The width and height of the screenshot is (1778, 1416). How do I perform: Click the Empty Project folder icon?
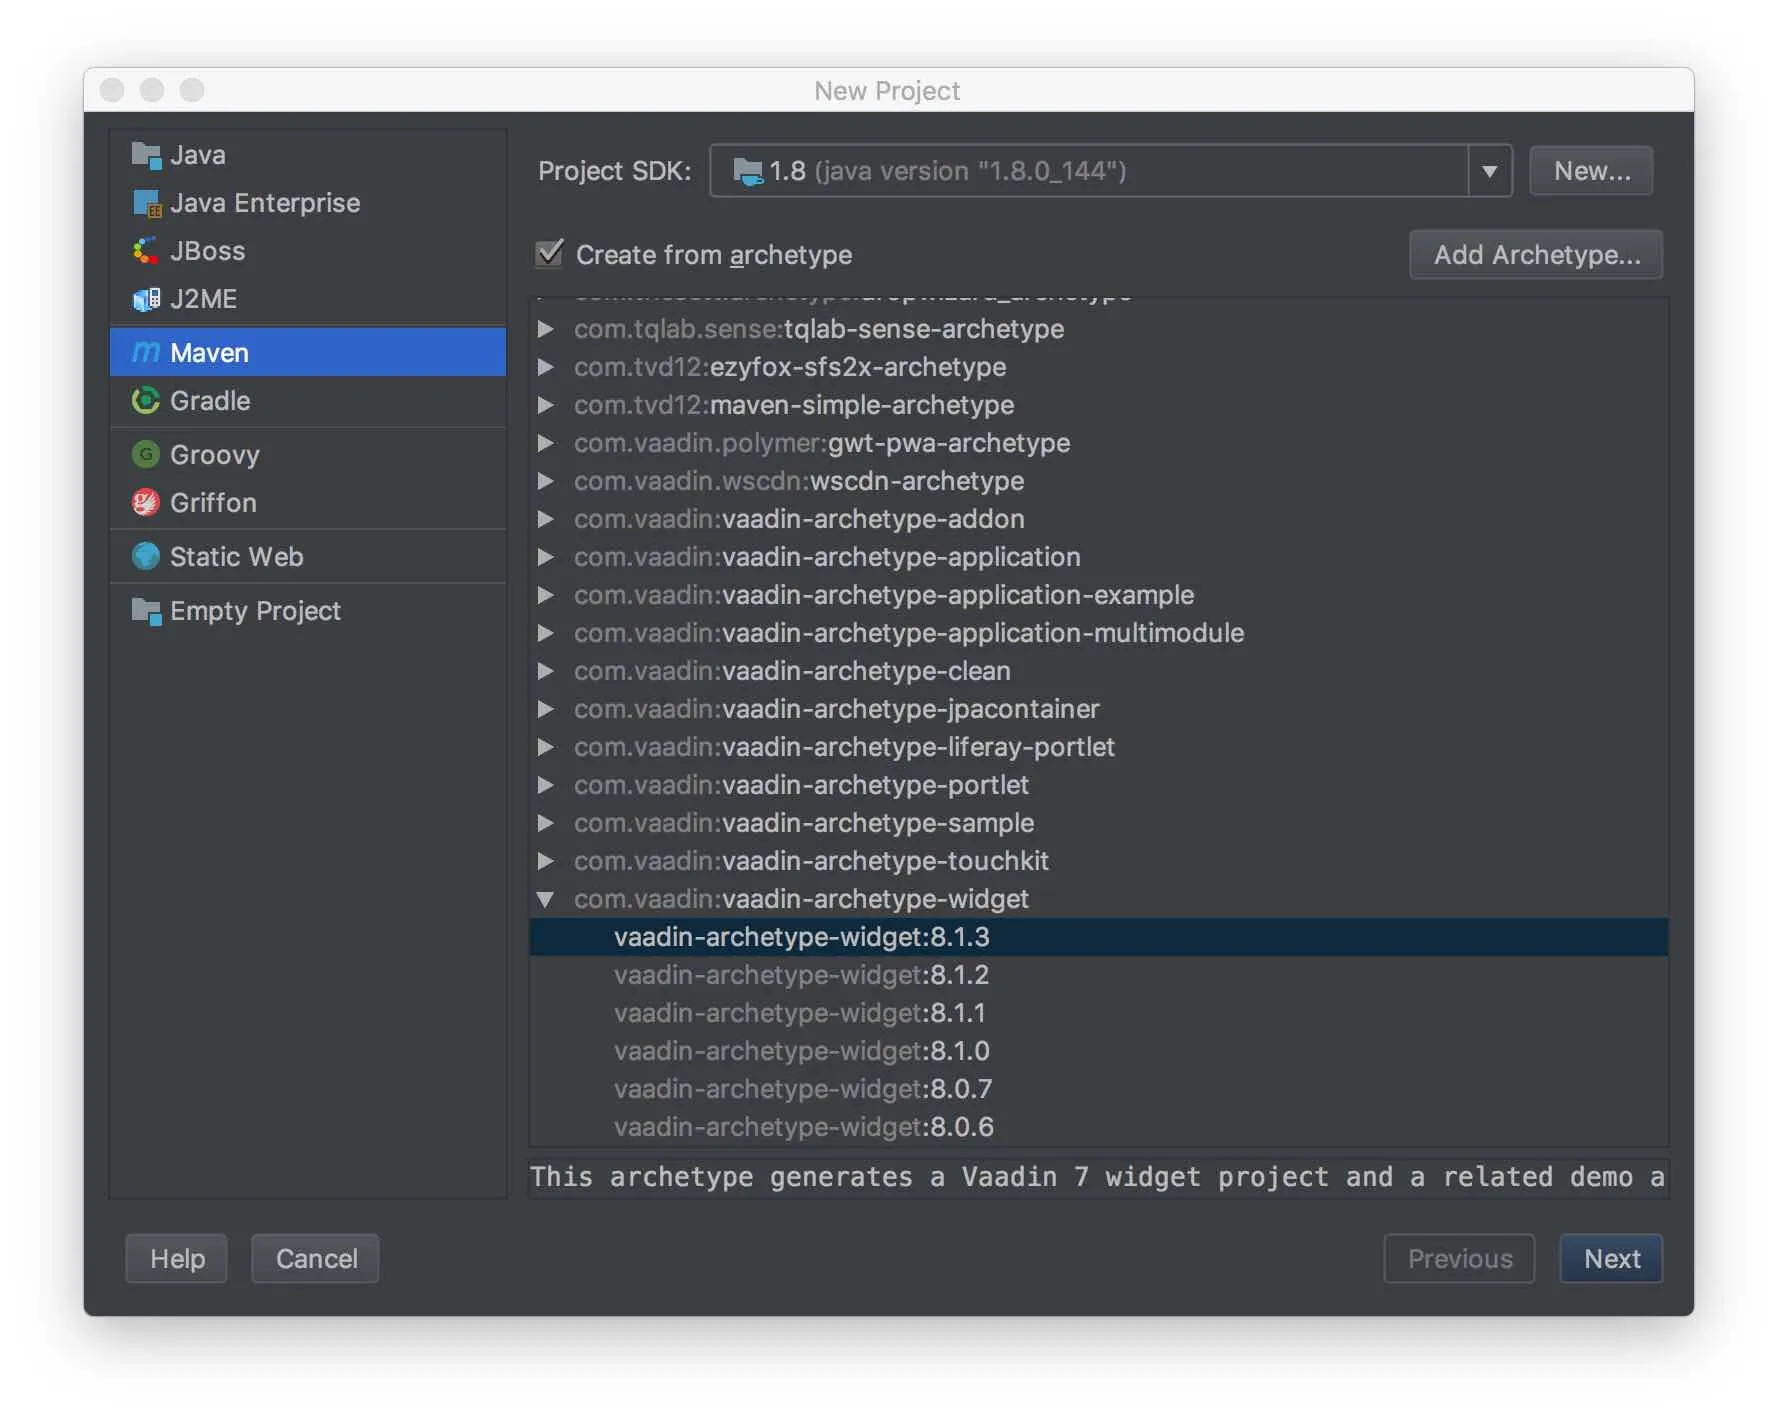tap(146, 611)
